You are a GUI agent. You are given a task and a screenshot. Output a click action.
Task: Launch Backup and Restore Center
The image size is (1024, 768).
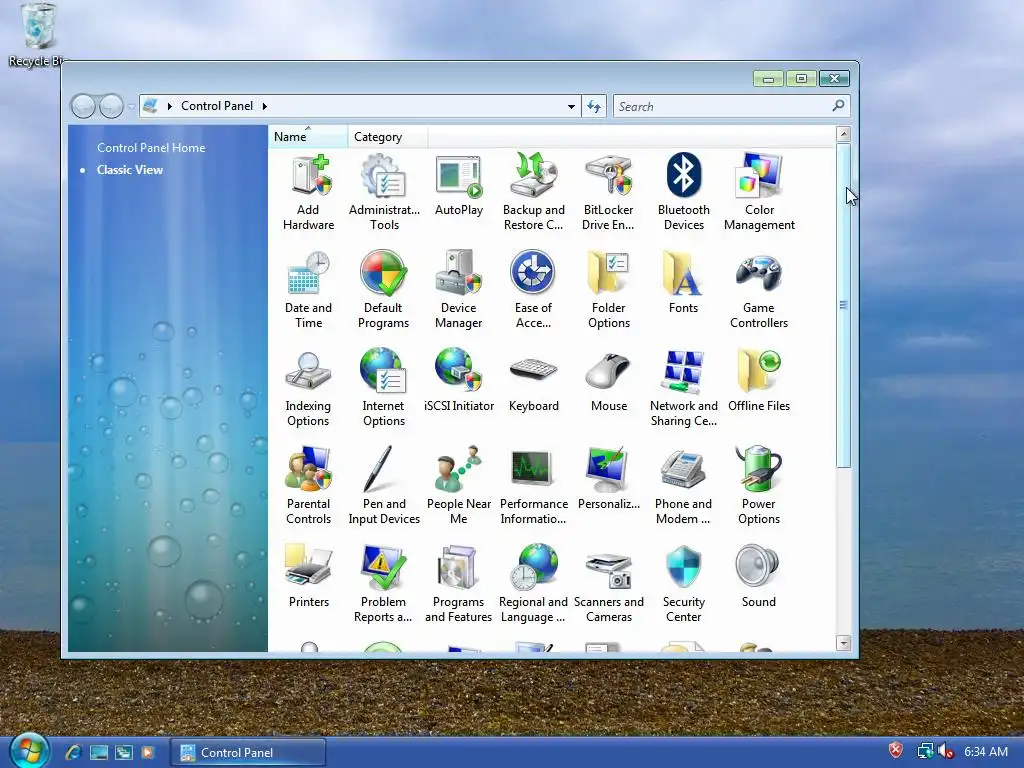click(x=534, y=192)
